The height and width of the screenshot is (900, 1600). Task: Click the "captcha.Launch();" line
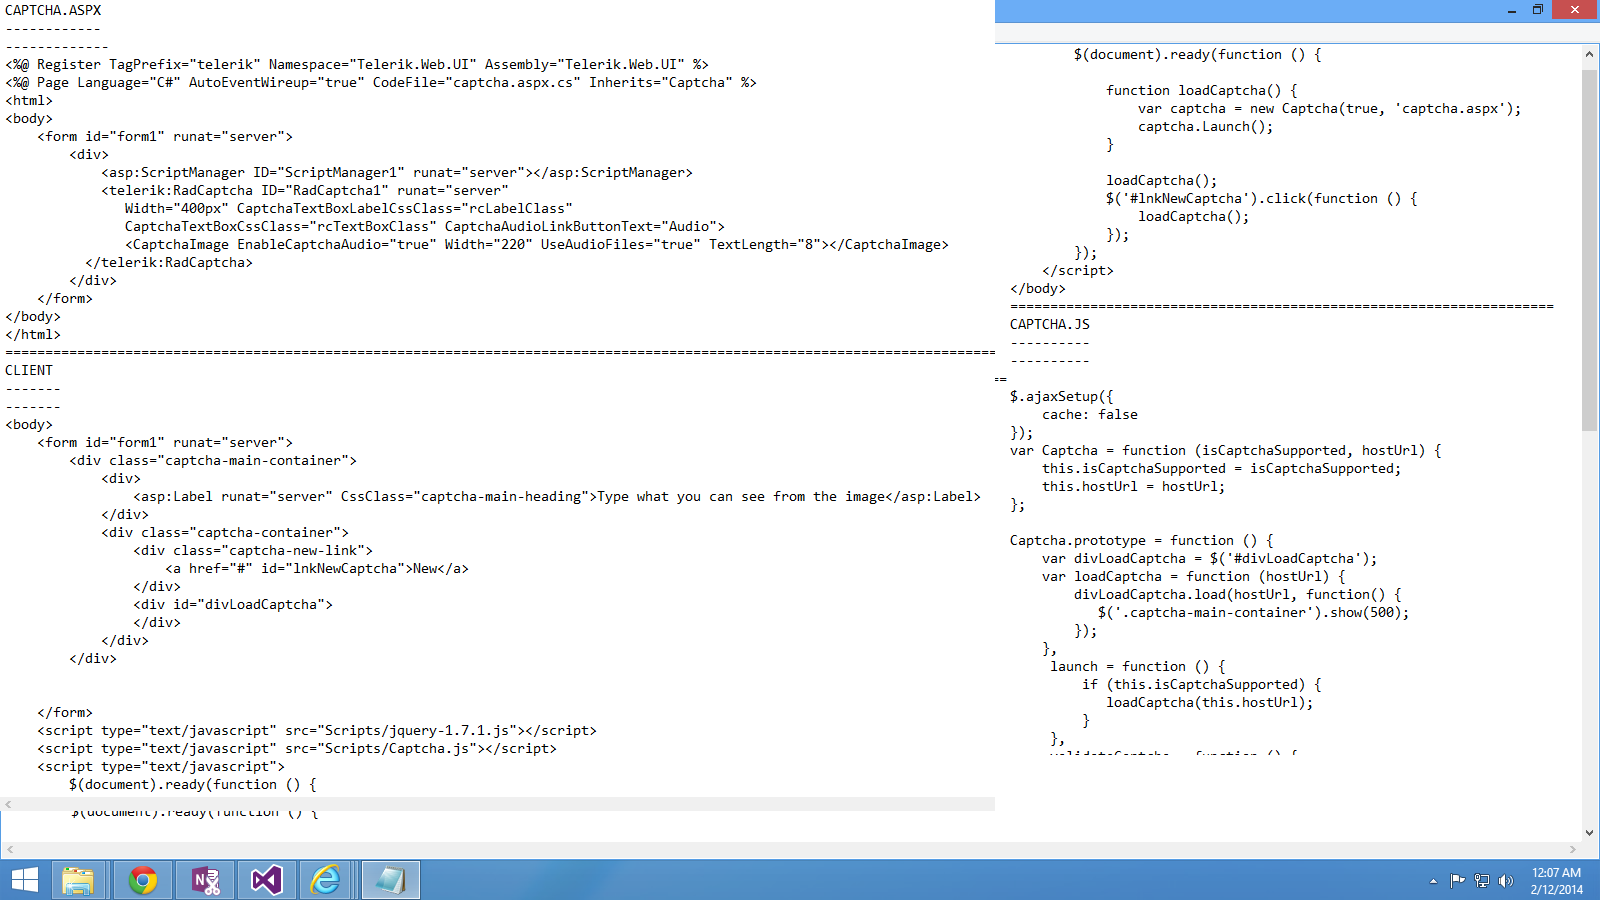[x=1206, y=126]
